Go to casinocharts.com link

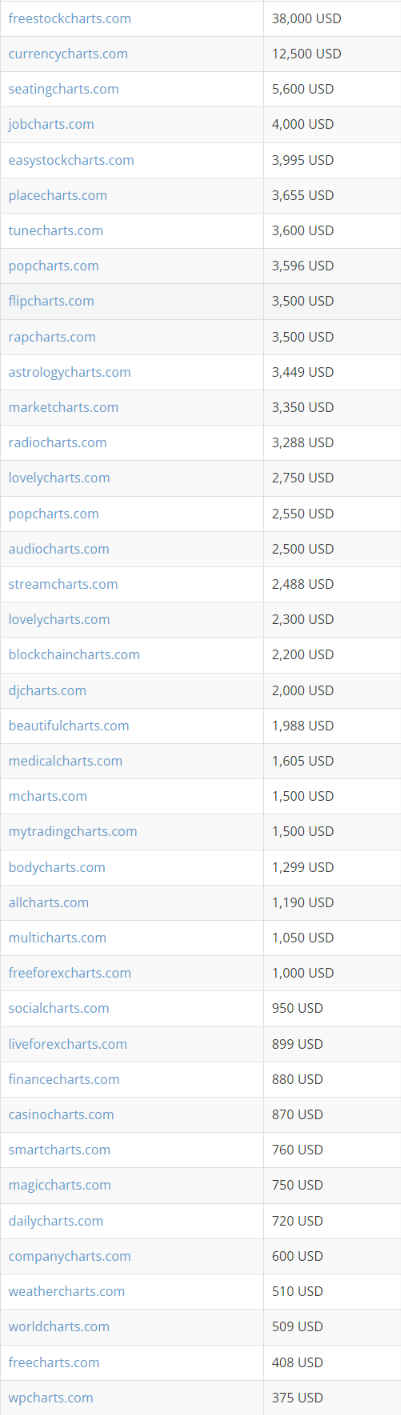61,1114
